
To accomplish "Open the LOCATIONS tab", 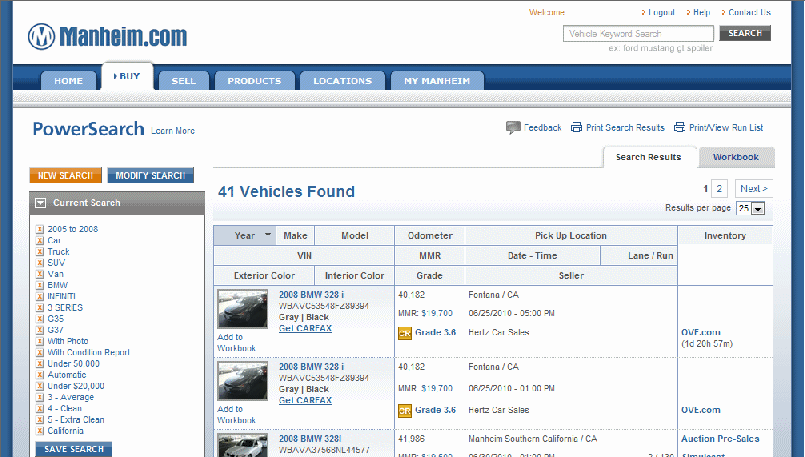I will [x=342, y=81].
